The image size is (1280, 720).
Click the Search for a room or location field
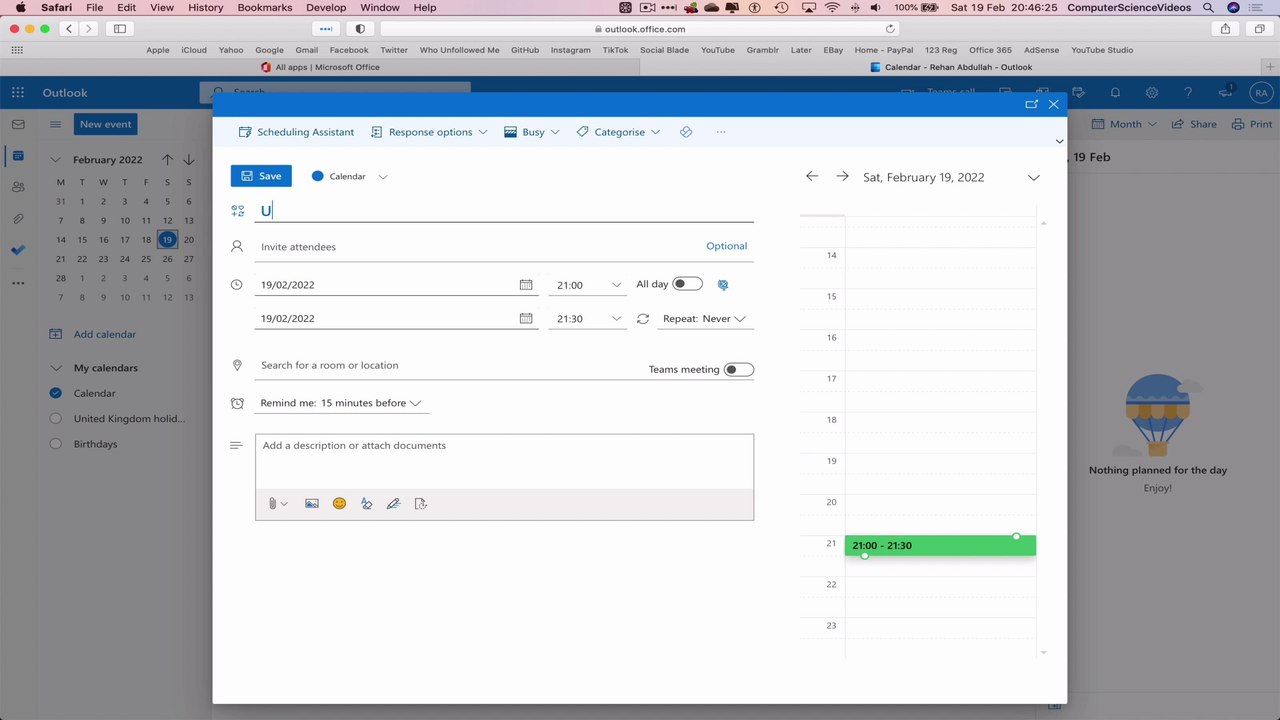447,366
